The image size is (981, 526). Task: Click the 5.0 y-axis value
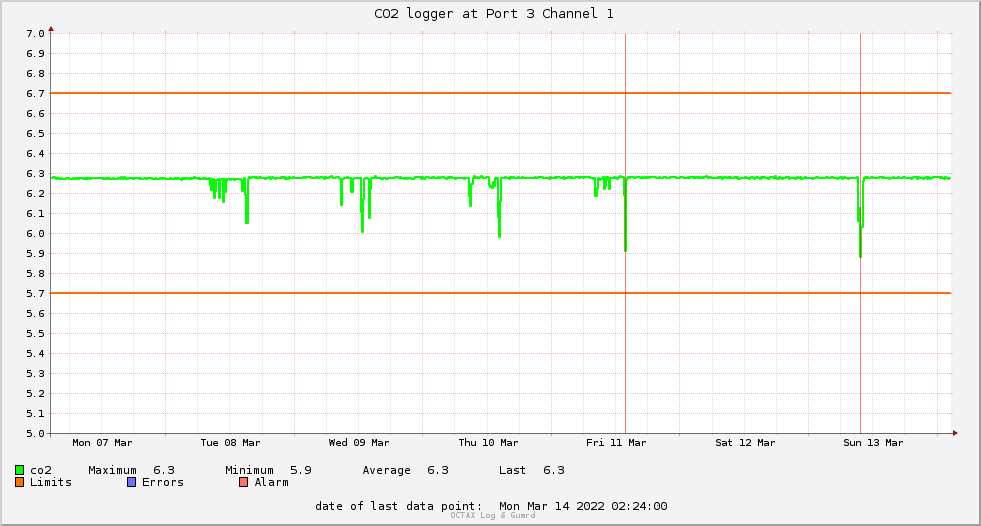click(x=35, y=433)
